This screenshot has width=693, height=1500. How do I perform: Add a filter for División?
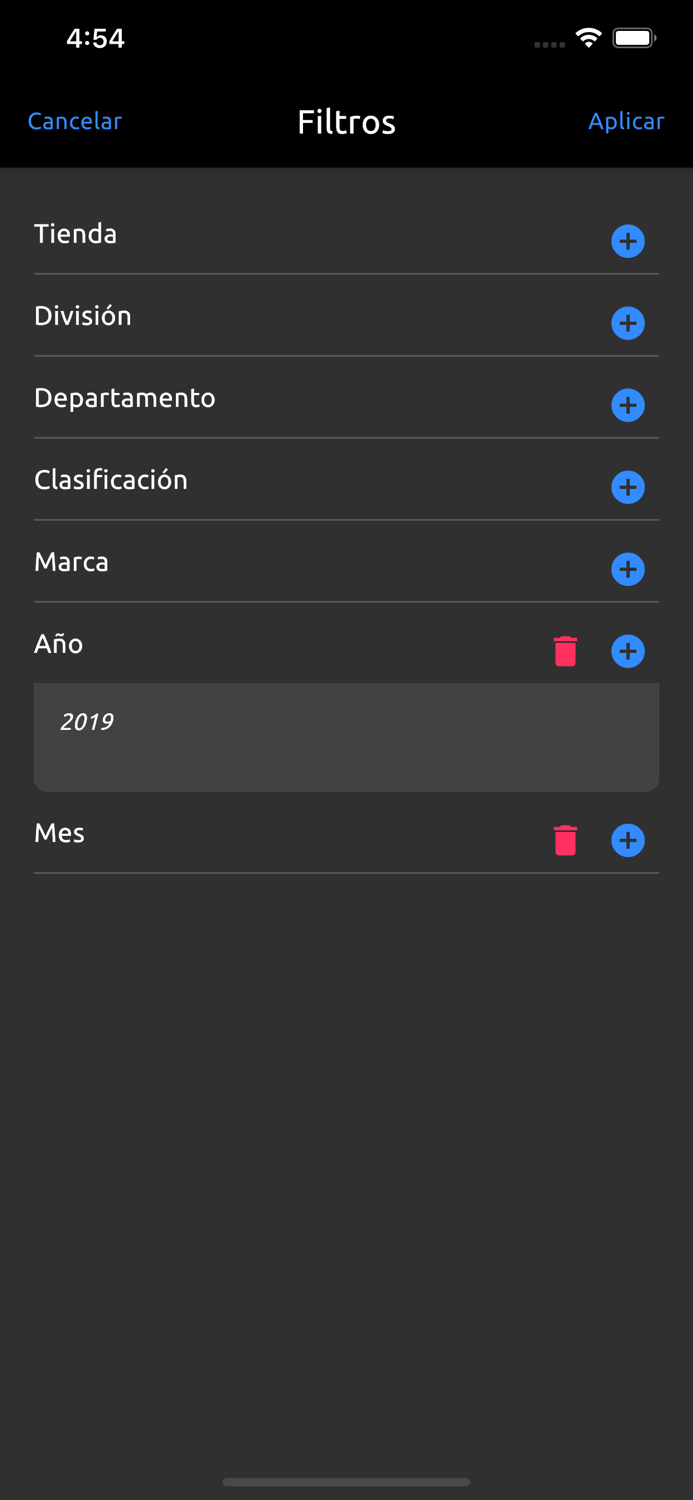point(628,323)
